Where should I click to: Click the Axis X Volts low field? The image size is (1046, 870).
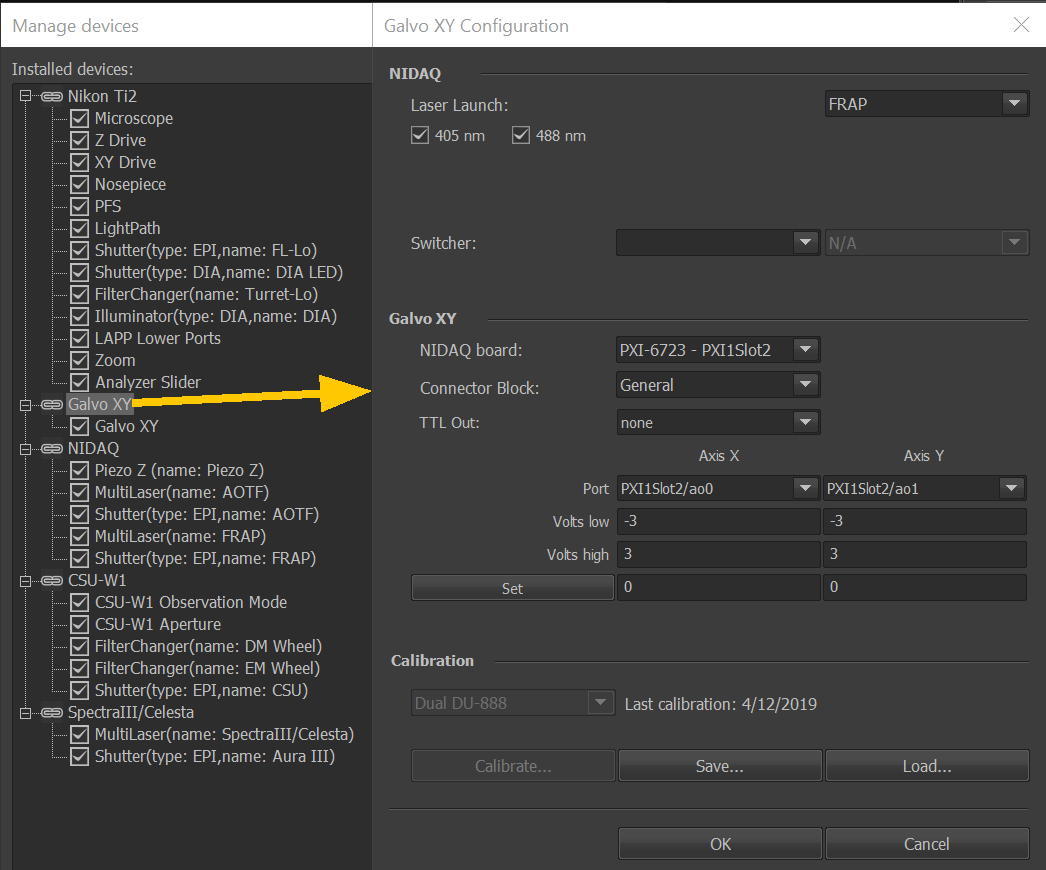tap(718, 522)
